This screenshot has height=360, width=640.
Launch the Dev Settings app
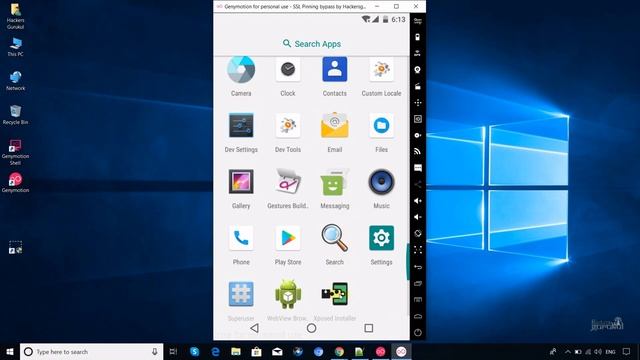click(241, 126)
